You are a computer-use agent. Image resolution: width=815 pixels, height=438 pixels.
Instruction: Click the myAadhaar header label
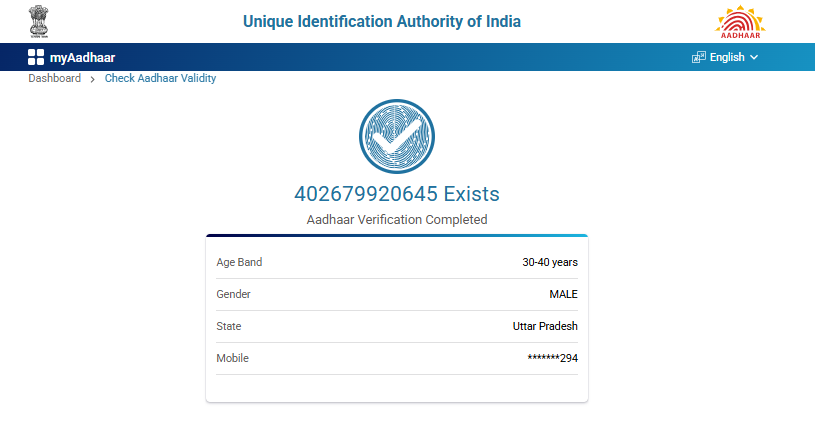[x=82, y=57]
